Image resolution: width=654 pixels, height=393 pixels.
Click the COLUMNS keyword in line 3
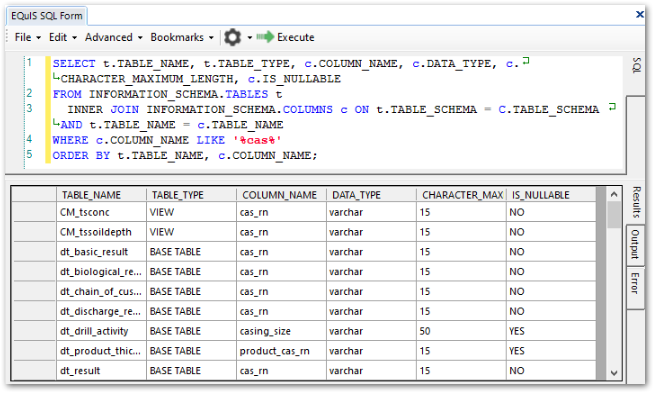[x=308, y=110]
